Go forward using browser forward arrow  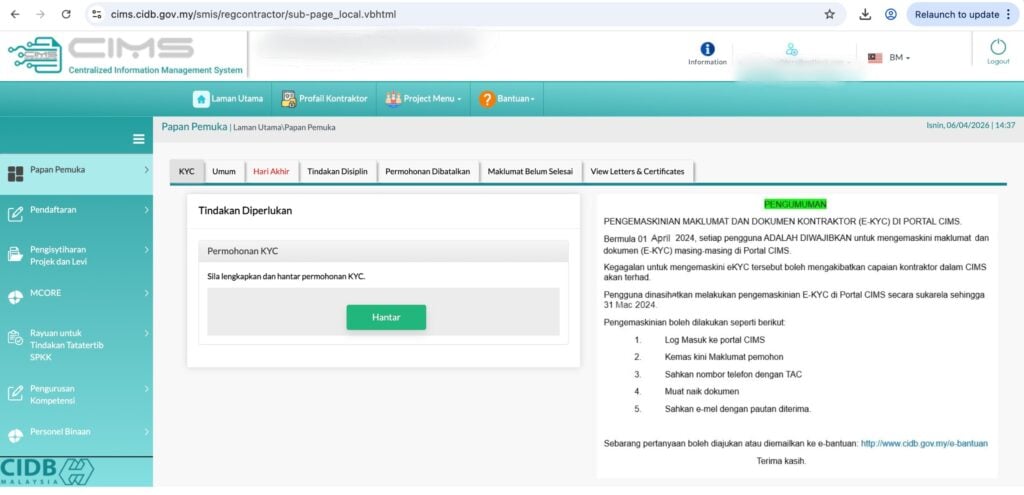(40, 14)
